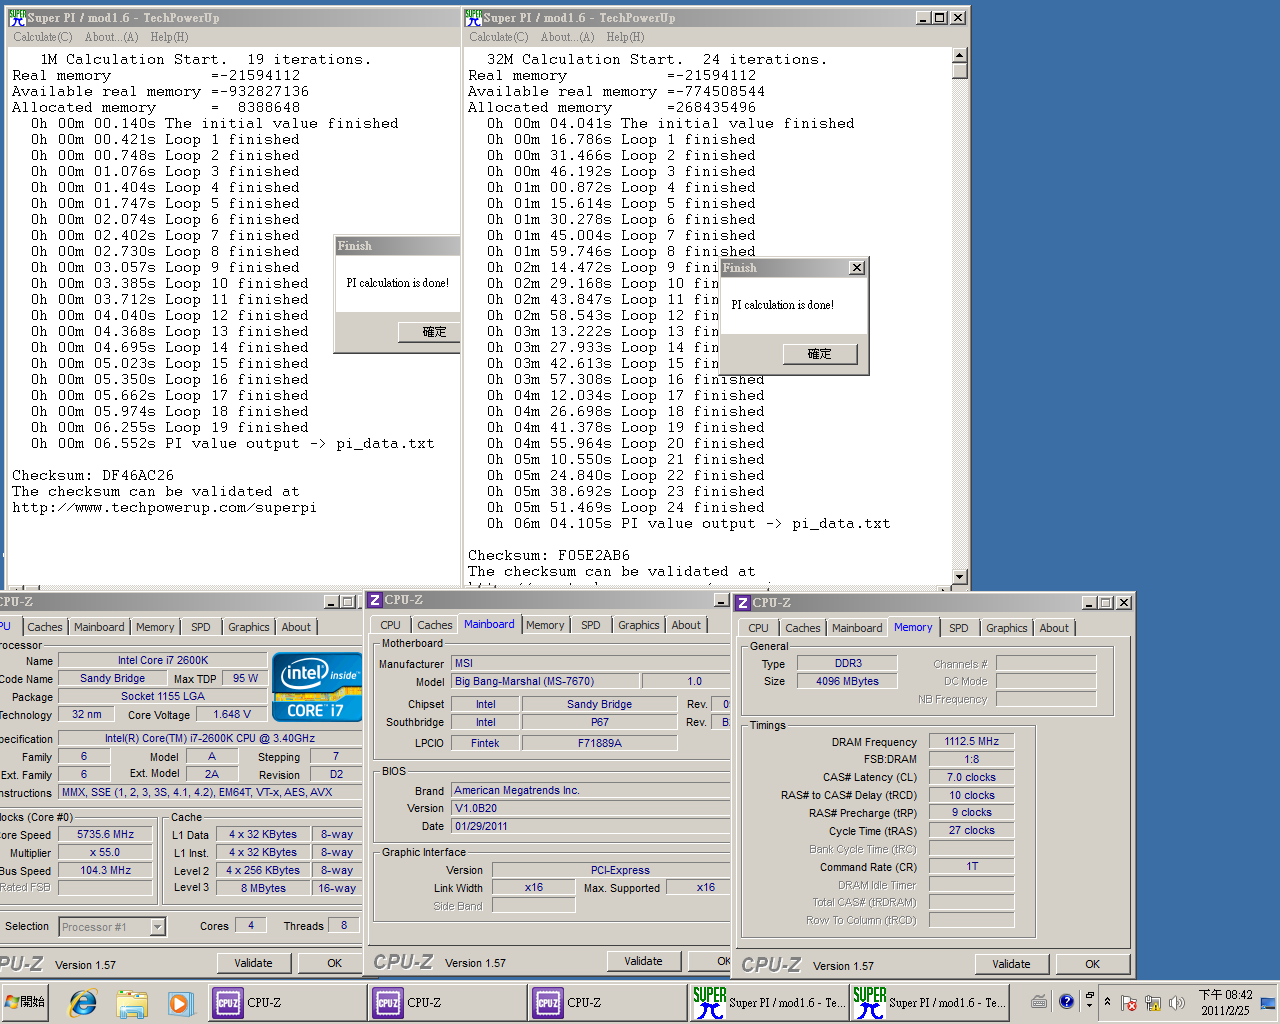Switch to third CPU-Z taskbar button

[x=606, y=1002]
